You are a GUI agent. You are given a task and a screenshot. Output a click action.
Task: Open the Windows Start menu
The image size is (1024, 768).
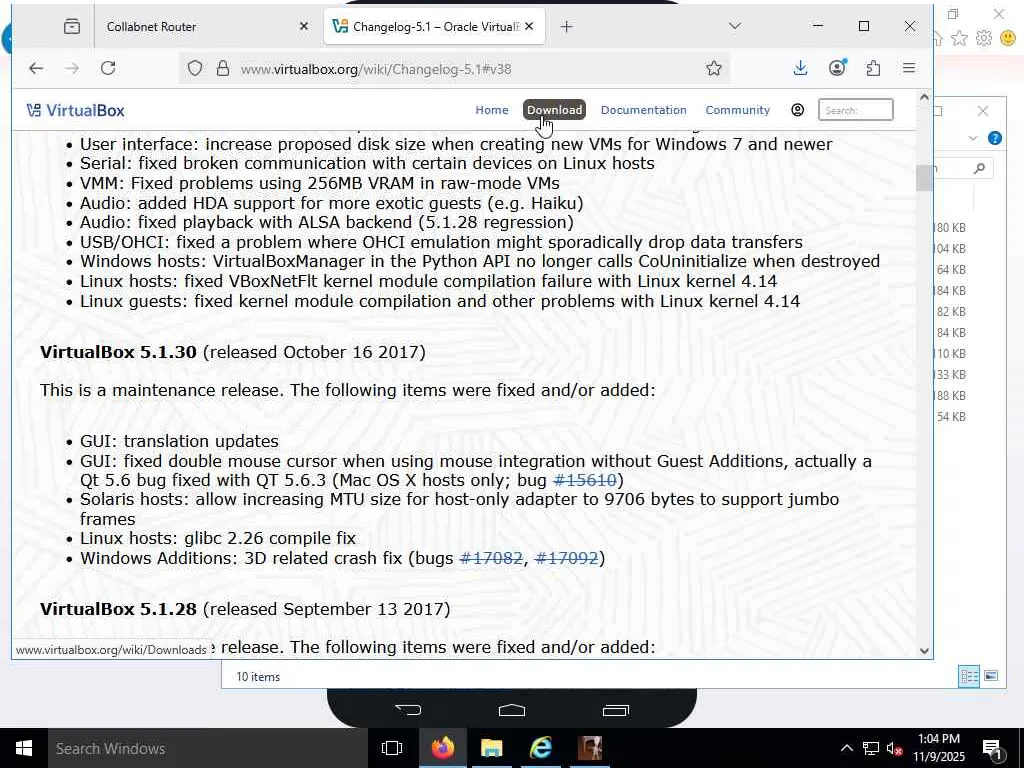(24, 748)
